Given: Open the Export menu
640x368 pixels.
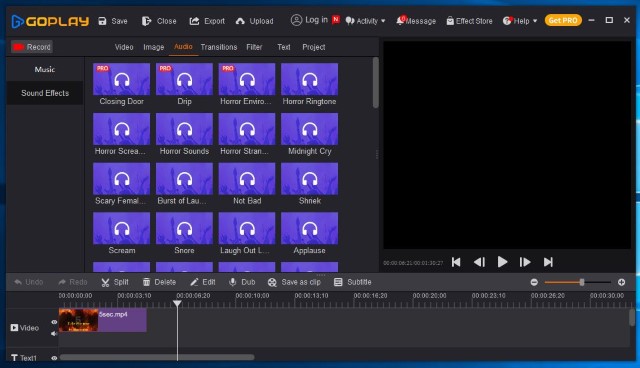Looking at the screenshot, I should [207, 21].
